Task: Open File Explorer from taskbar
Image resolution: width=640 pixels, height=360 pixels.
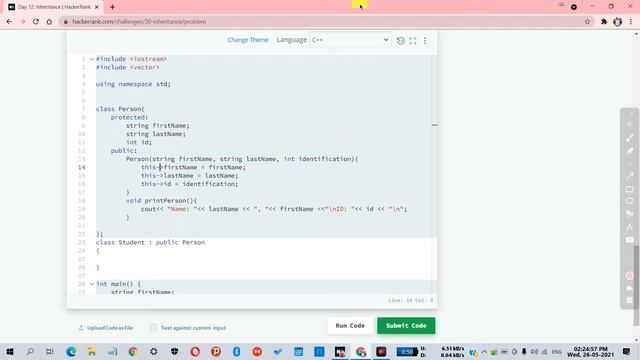Action: coord(91,351)
